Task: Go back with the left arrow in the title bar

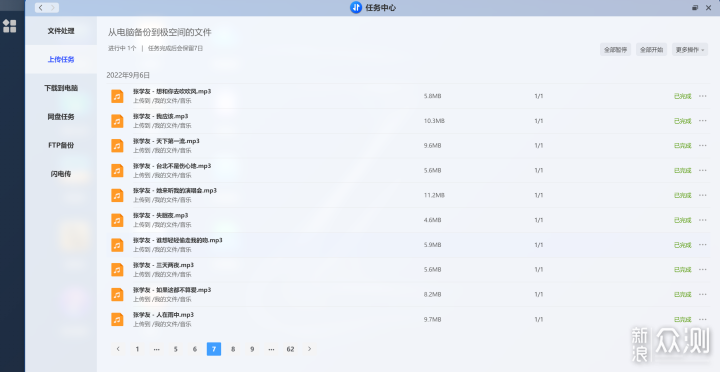Action: tap(41, 8)
